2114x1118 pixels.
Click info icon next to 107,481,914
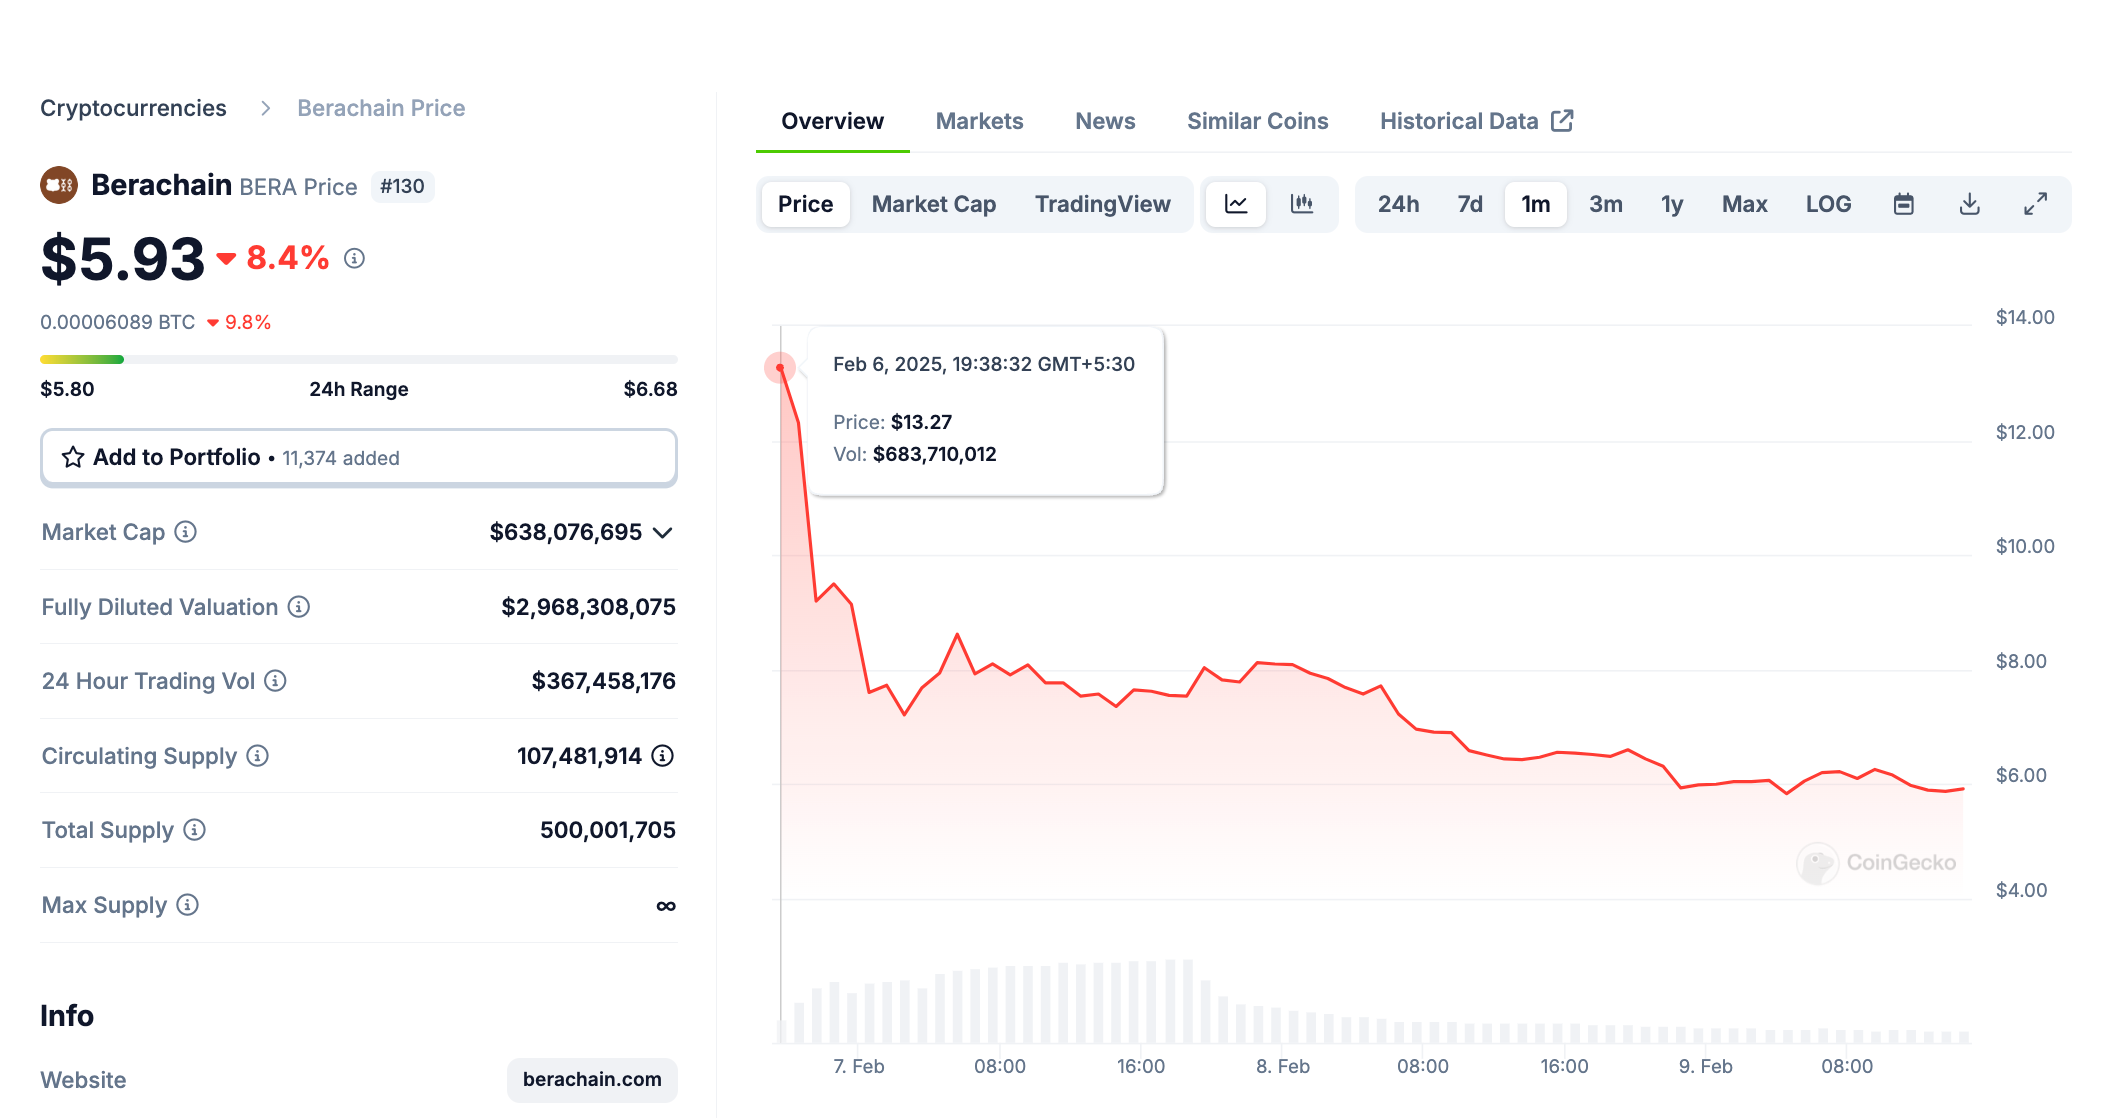[x=663, y=756]
